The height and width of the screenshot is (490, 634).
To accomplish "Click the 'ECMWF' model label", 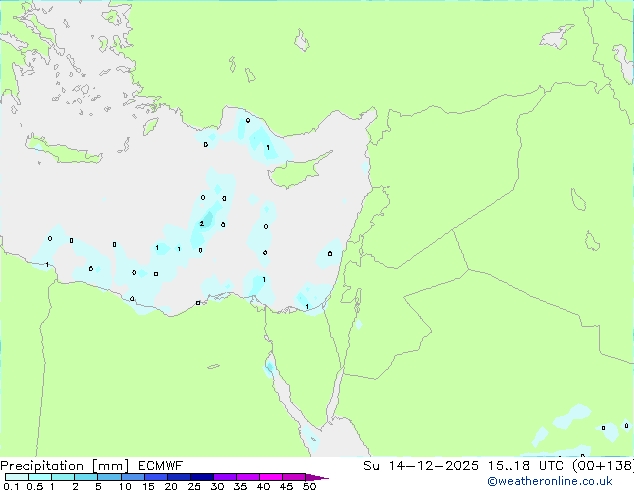I will click(x=161, y=466).
